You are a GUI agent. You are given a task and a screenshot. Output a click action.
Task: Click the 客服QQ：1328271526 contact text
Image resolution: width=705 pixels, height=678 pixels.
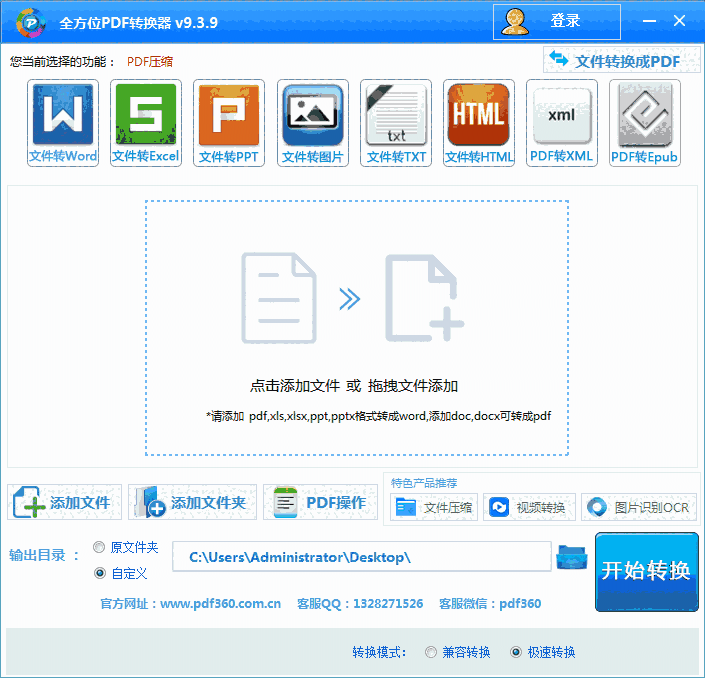[x=360, y=603]
